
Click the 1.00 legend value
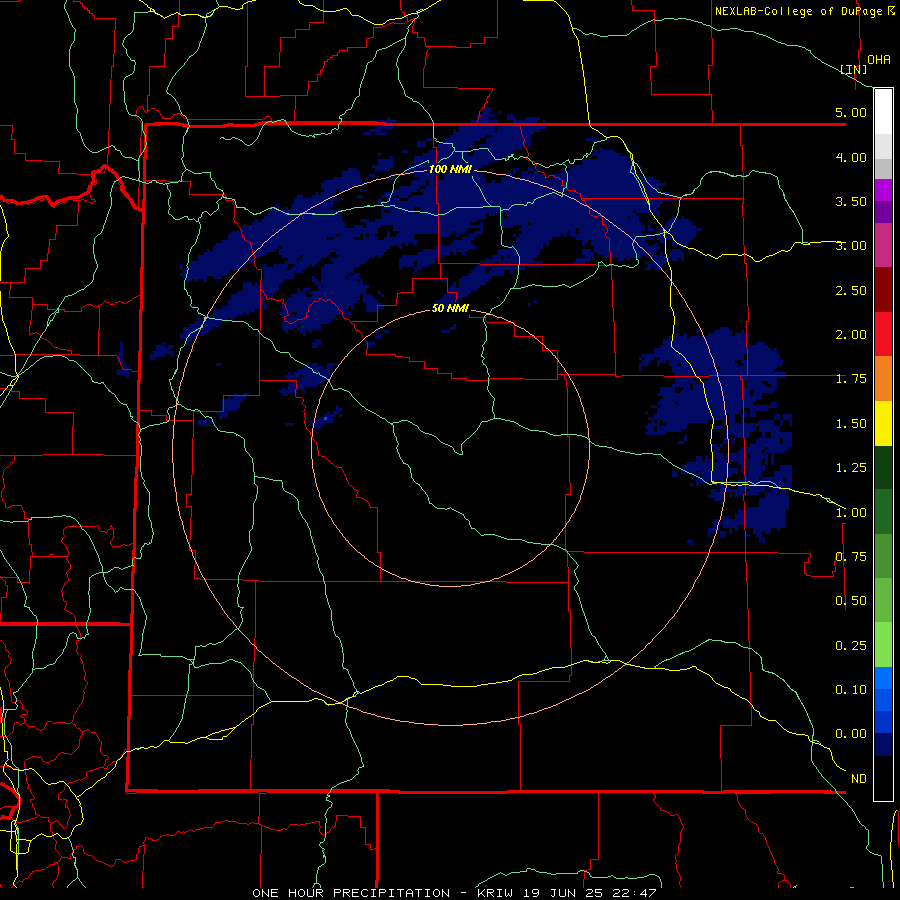coord(851,513)
